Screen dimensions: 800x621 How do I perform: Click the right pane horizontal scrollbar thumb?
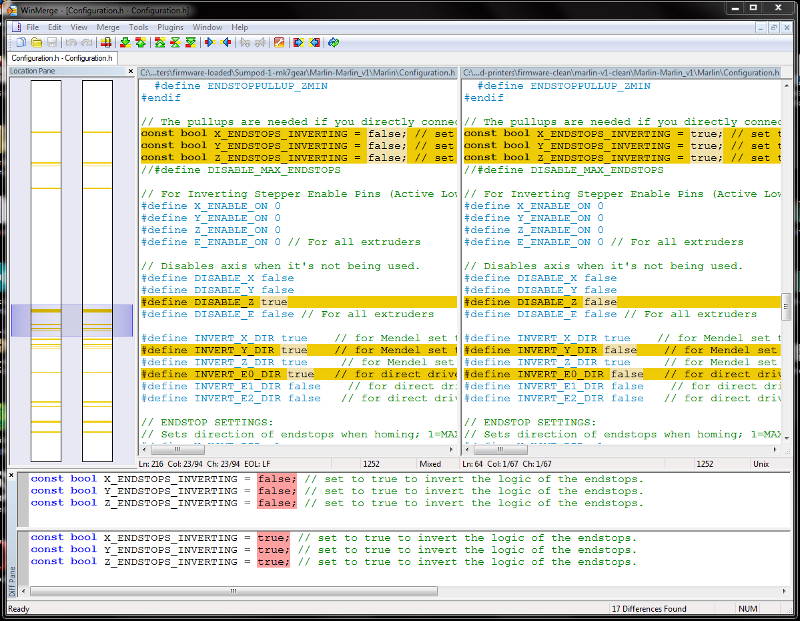(500, 450)
